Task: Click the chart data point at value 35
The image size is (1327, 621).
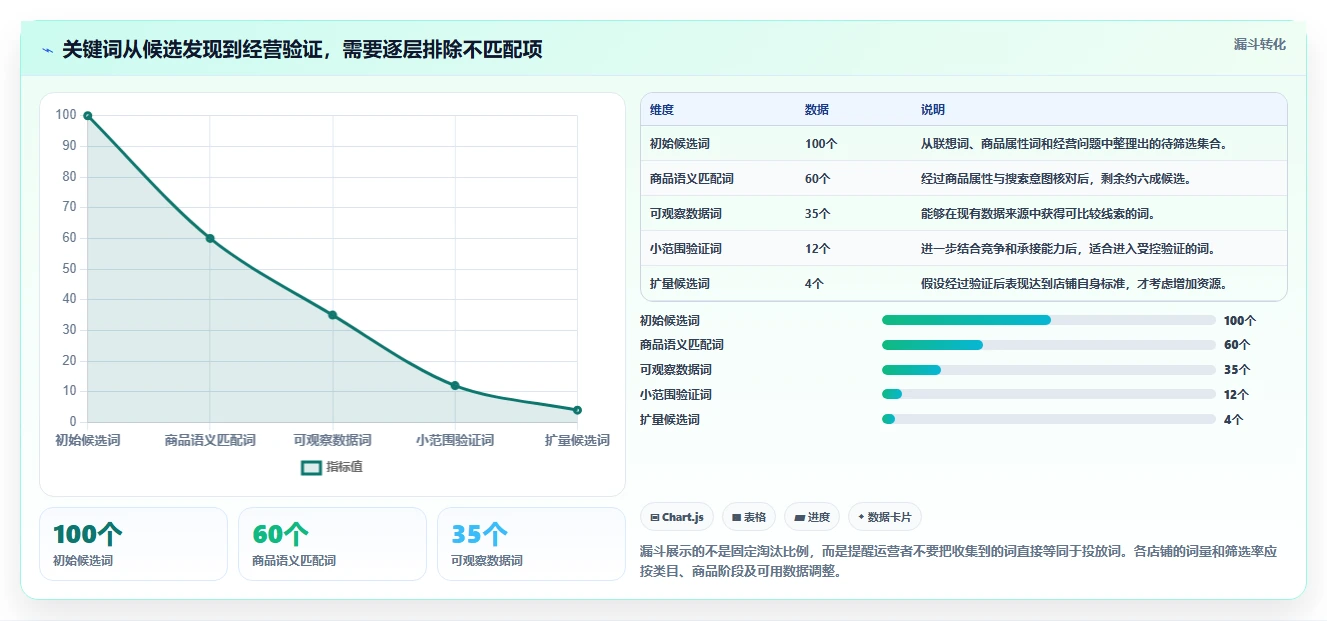Action: tap(332, 315)
